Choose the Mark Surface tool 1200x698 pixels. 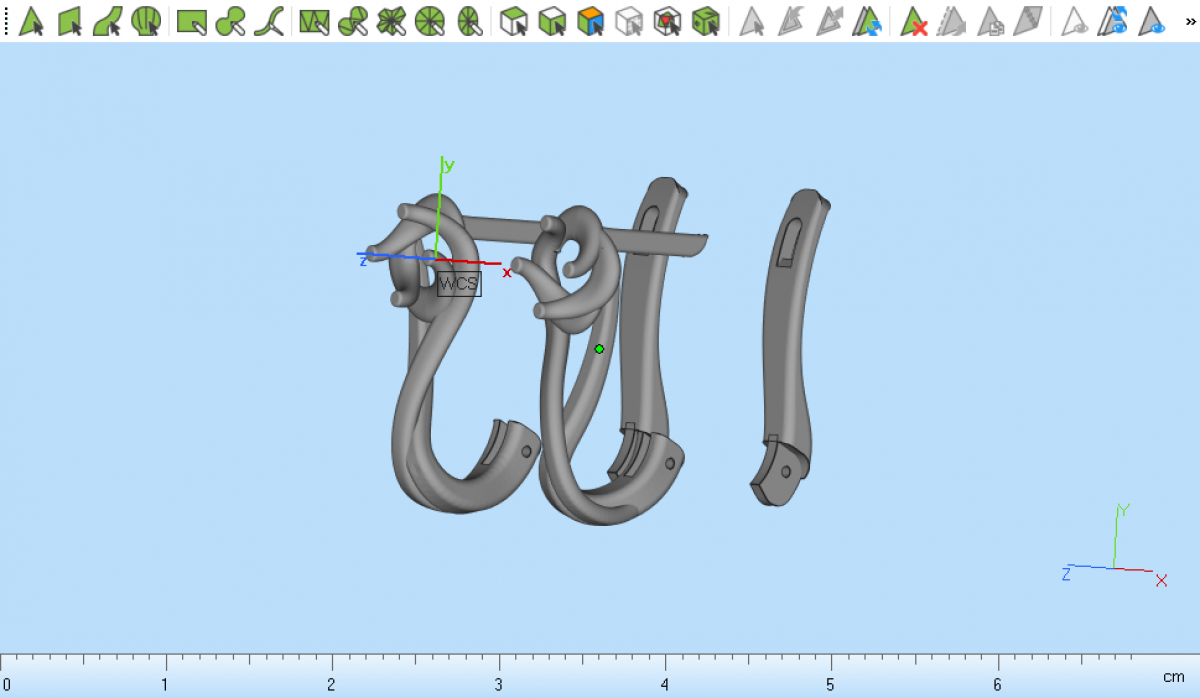(108, 21)
